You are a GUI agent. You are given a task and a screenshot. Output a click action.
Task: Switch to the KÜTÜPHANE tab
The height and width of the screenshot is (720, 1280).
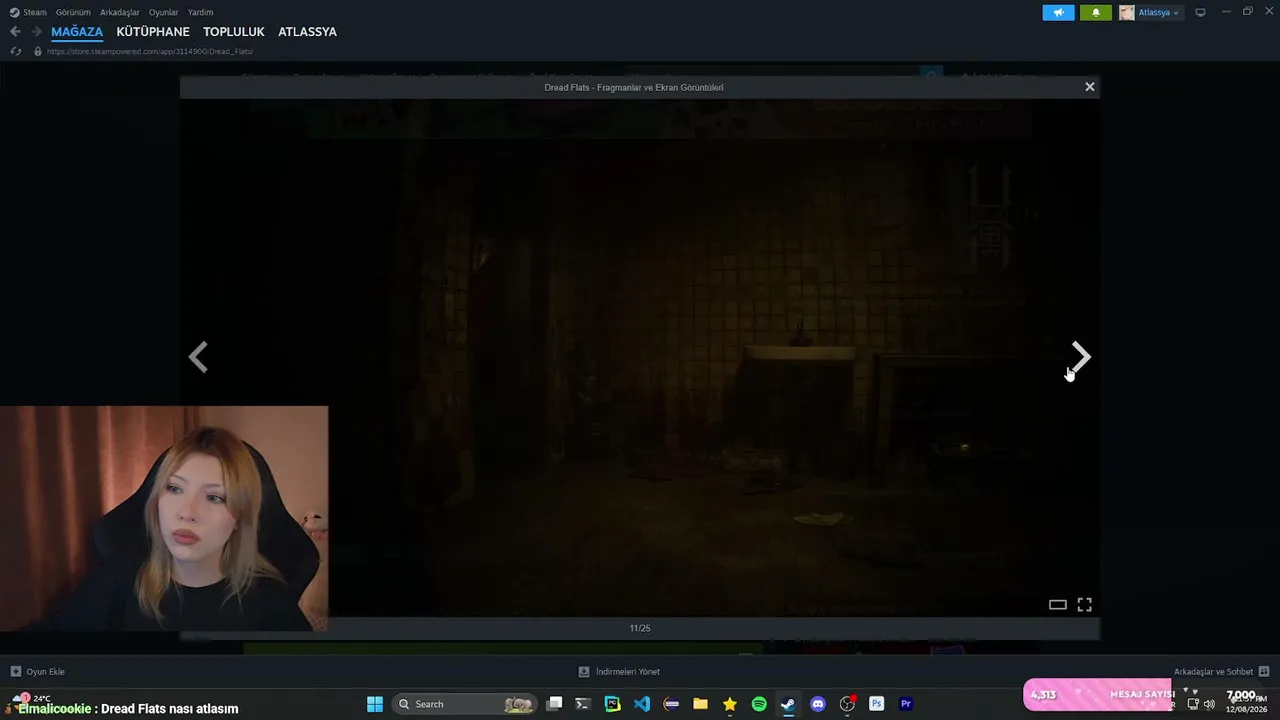pyautogui.click(x=153, y=32)
